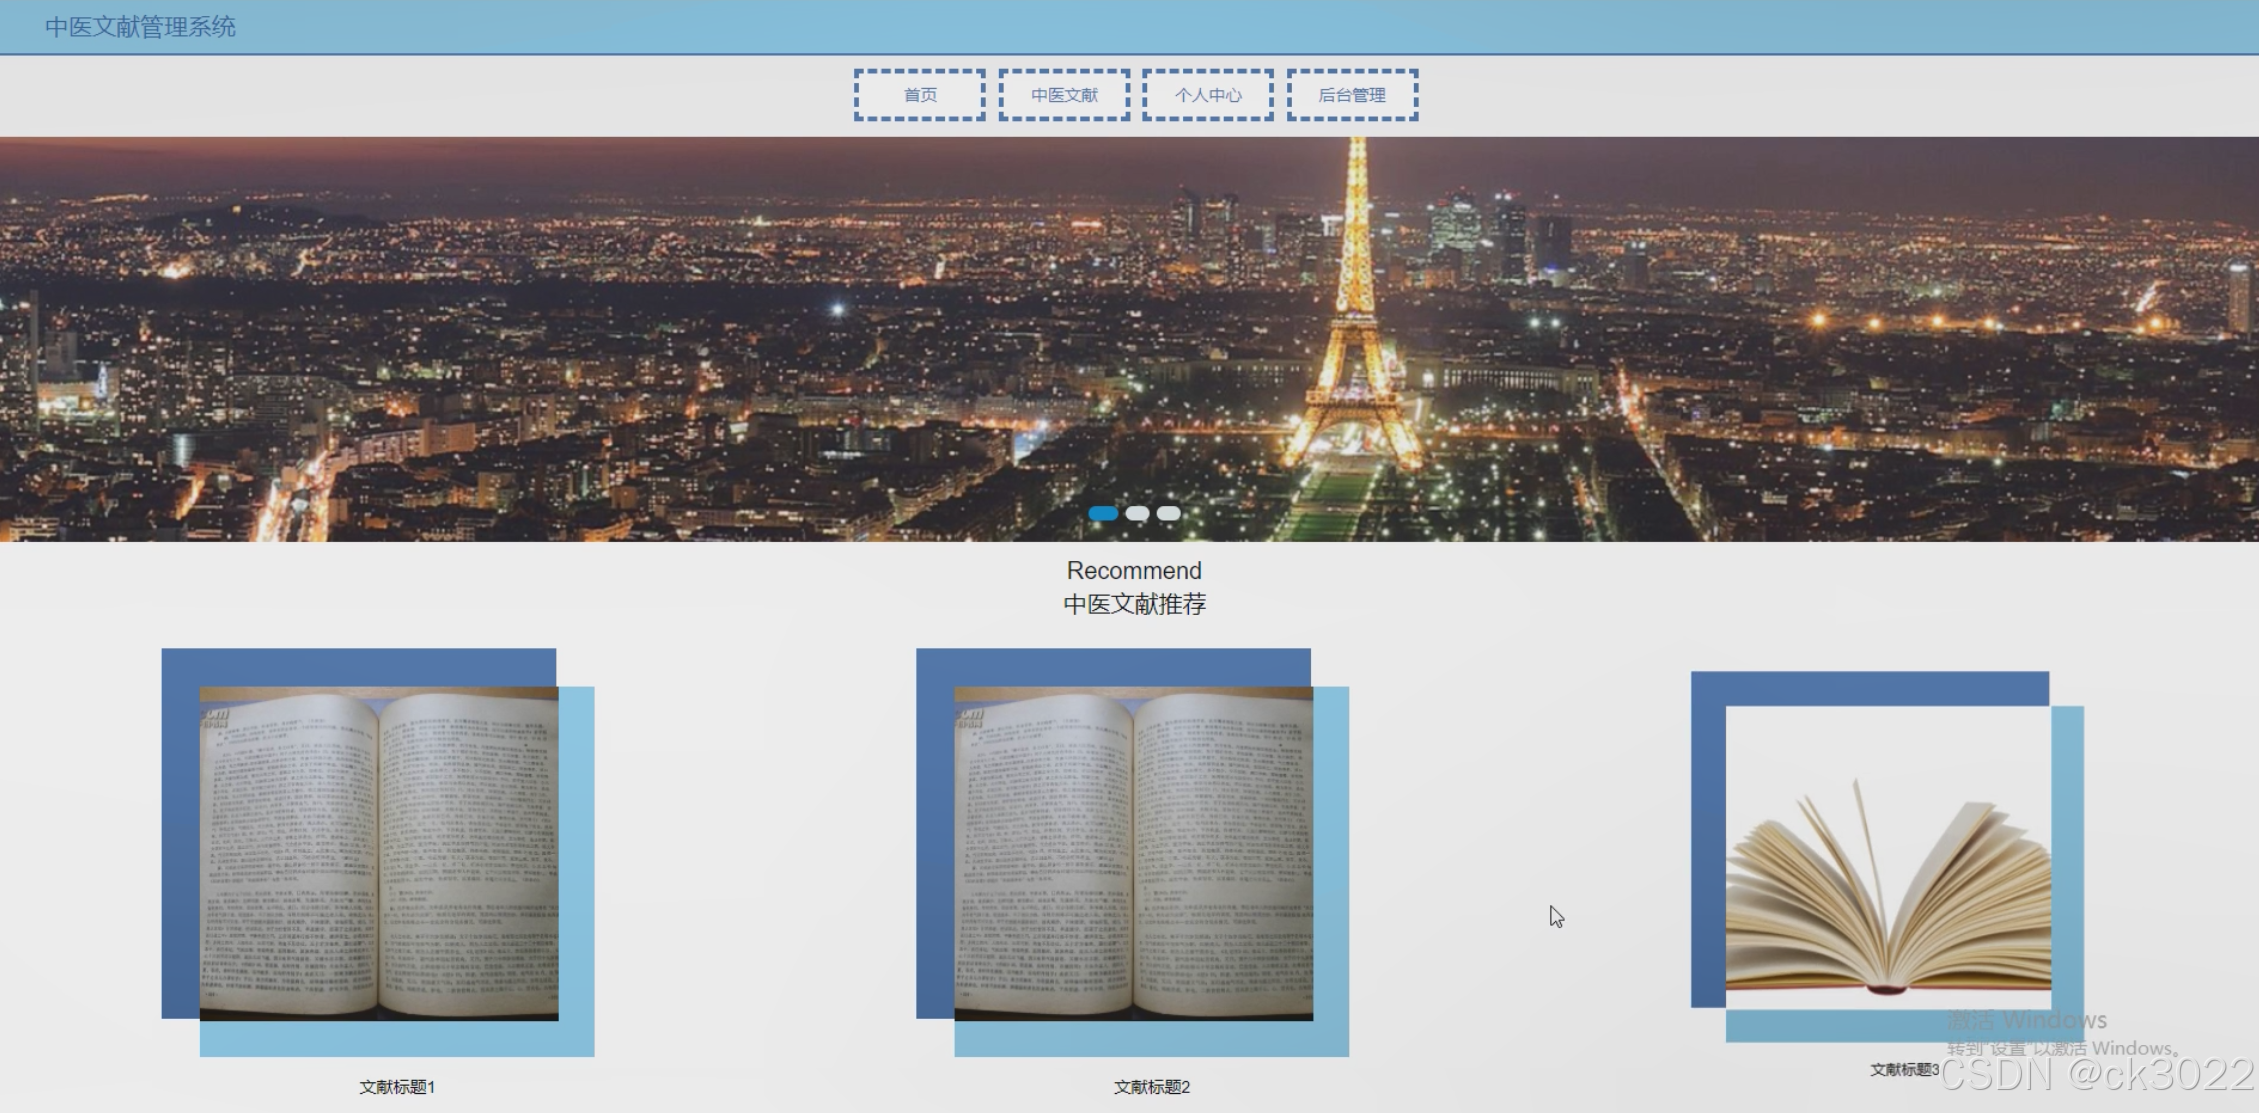Select the first blue carousel indicator dot

tap(1103, 513)
